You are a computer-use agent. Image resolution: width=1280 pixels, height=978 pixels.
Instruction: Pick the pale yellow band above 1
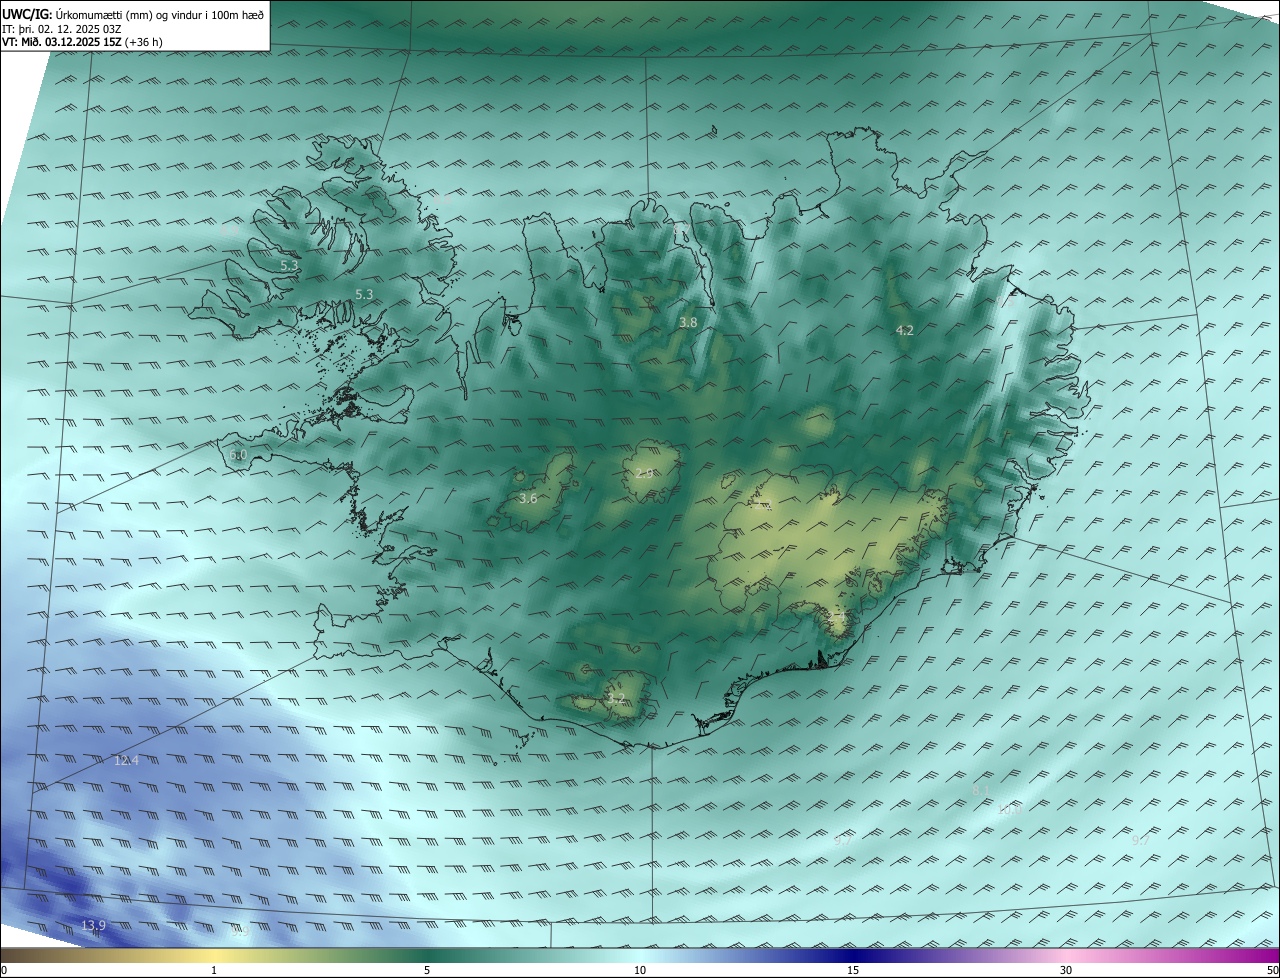pyautogui.click(x=214, y=955)
